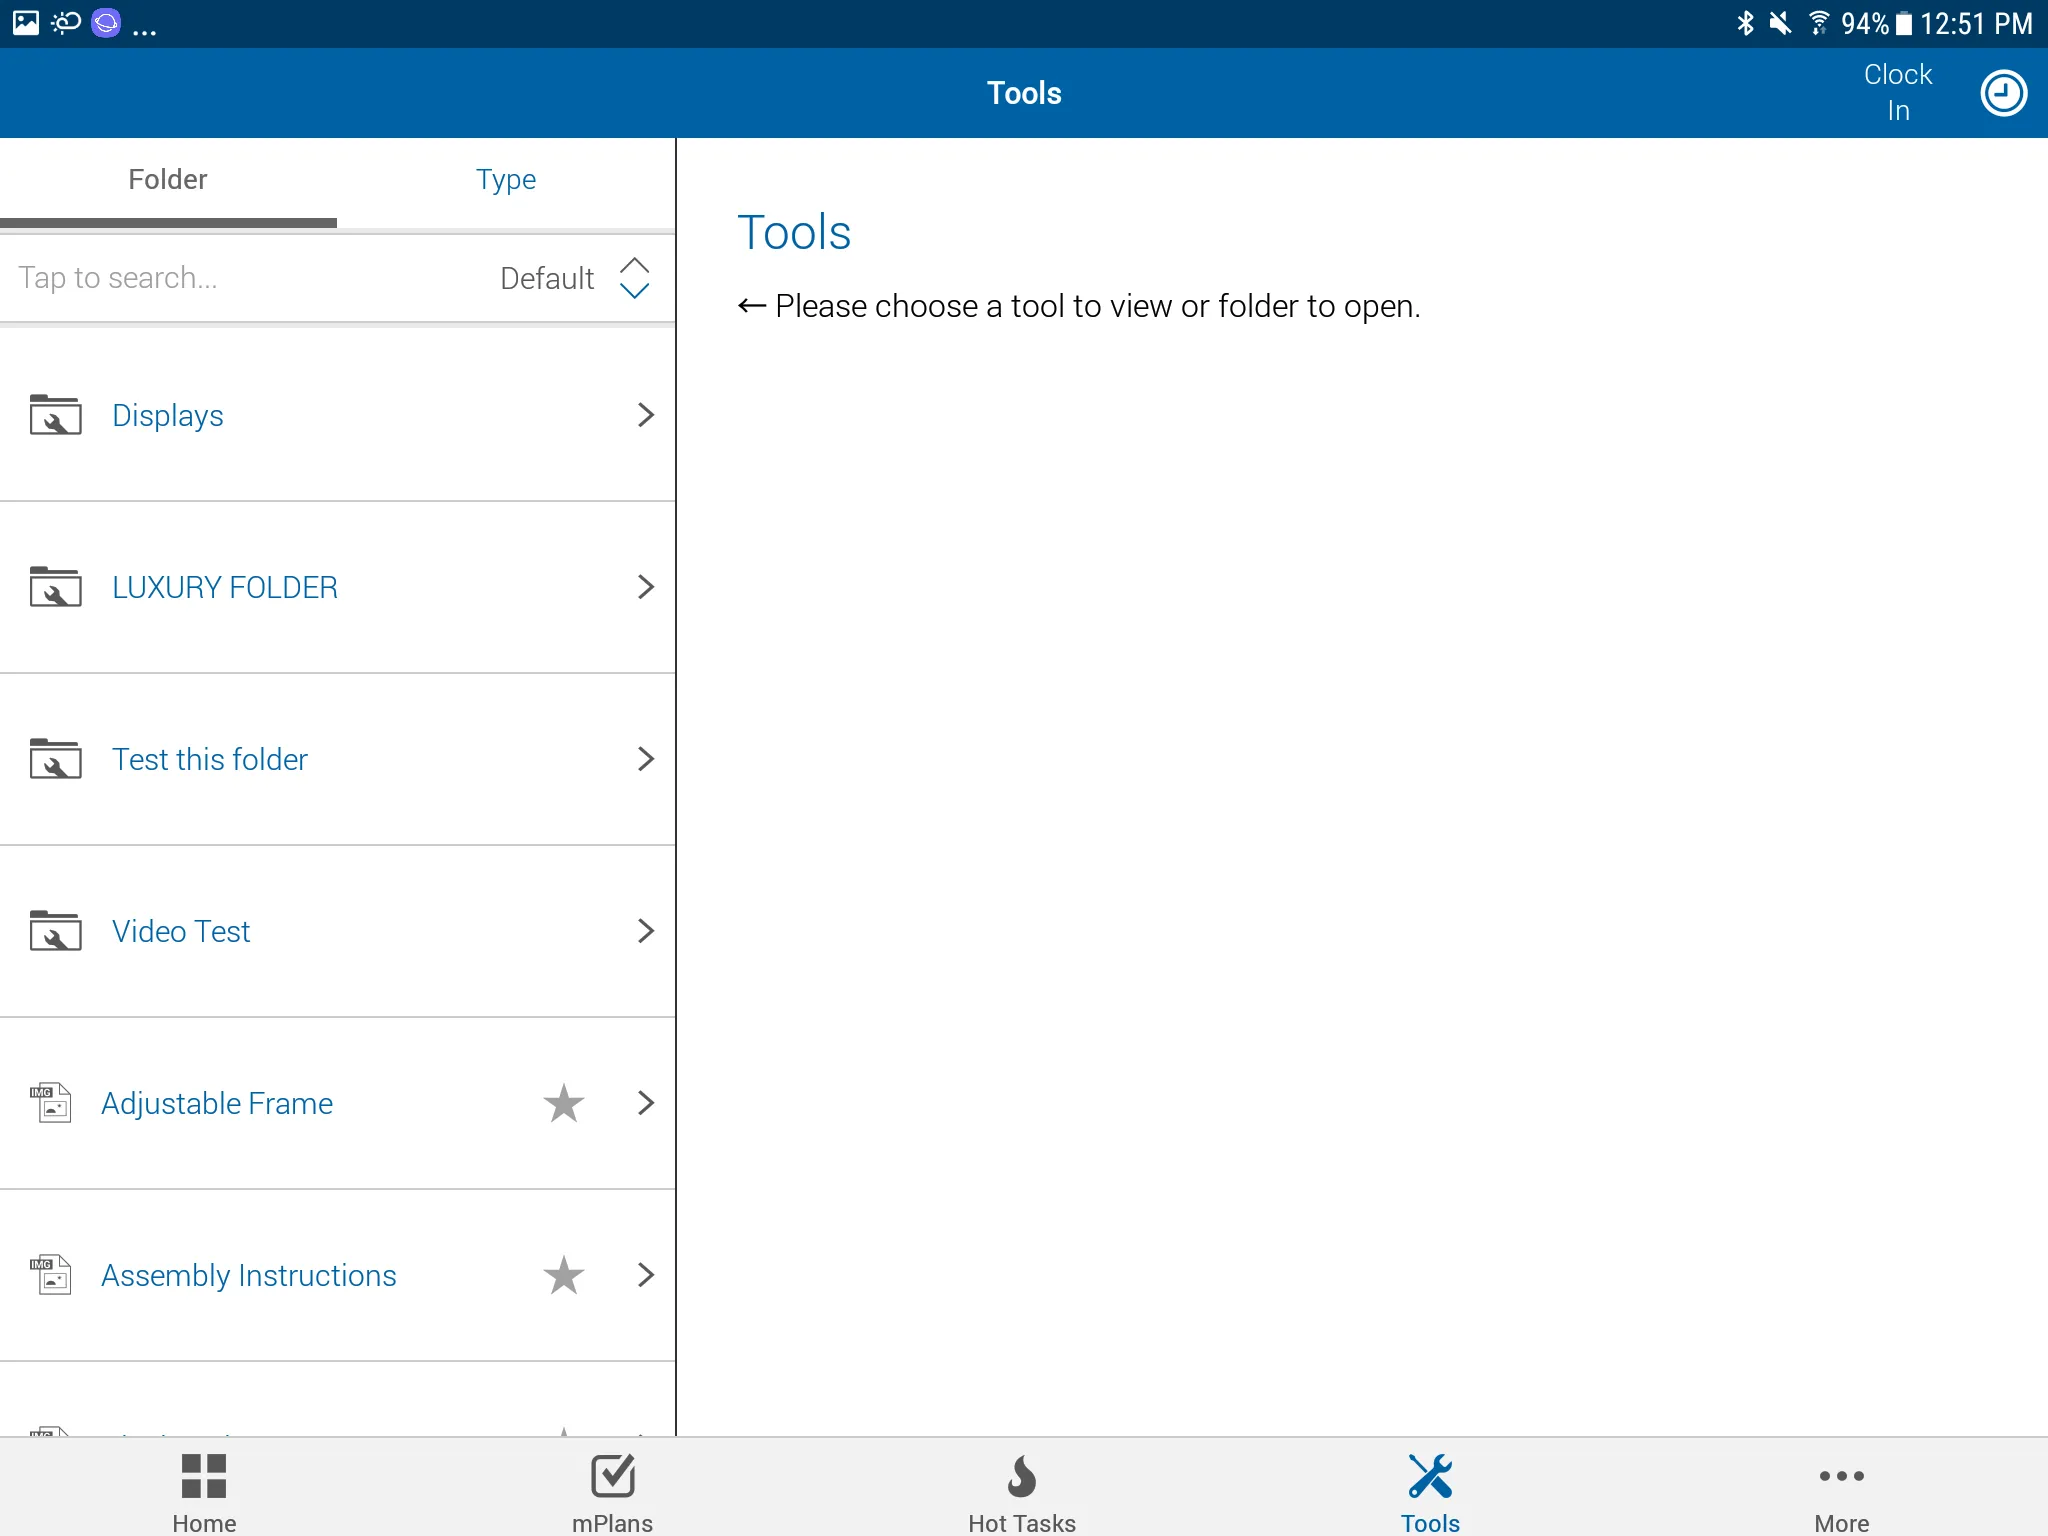Screen dimensions: 2048x1536
Task: Tap the Bluetooth status icon
Action: click(1745, 23)
